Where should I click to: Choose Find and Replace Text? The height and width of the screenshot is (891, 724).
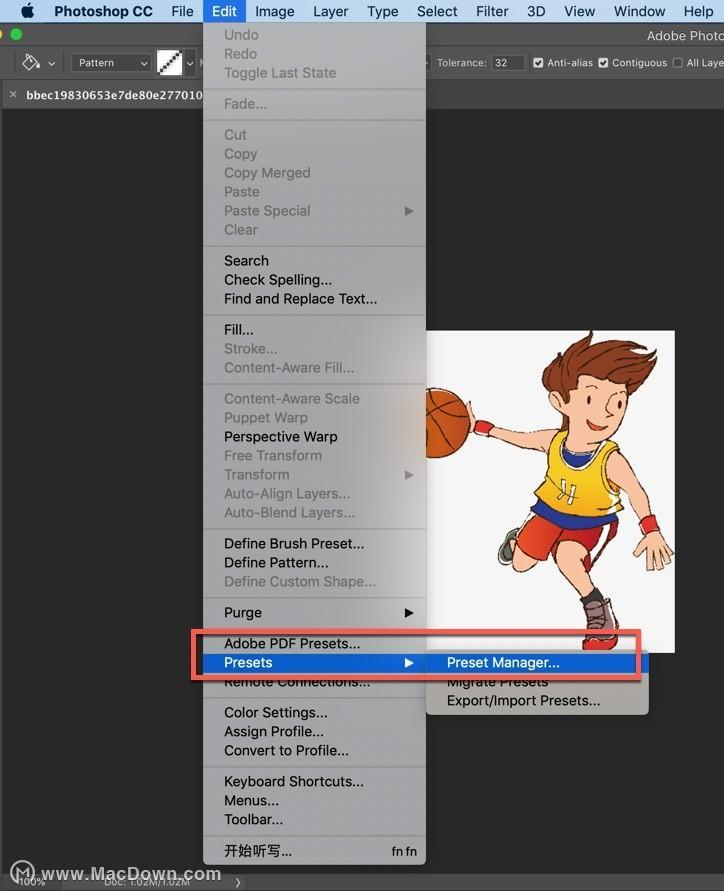click(314, 299)
